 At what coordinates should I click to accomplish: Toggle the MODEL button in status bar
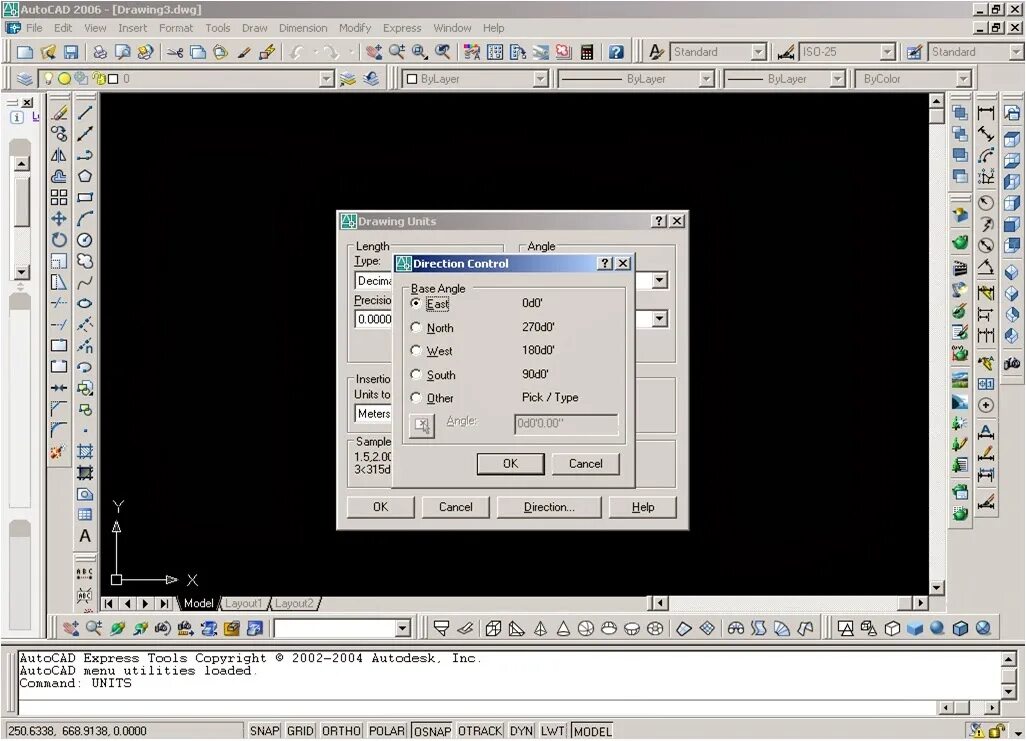point(592,731)
